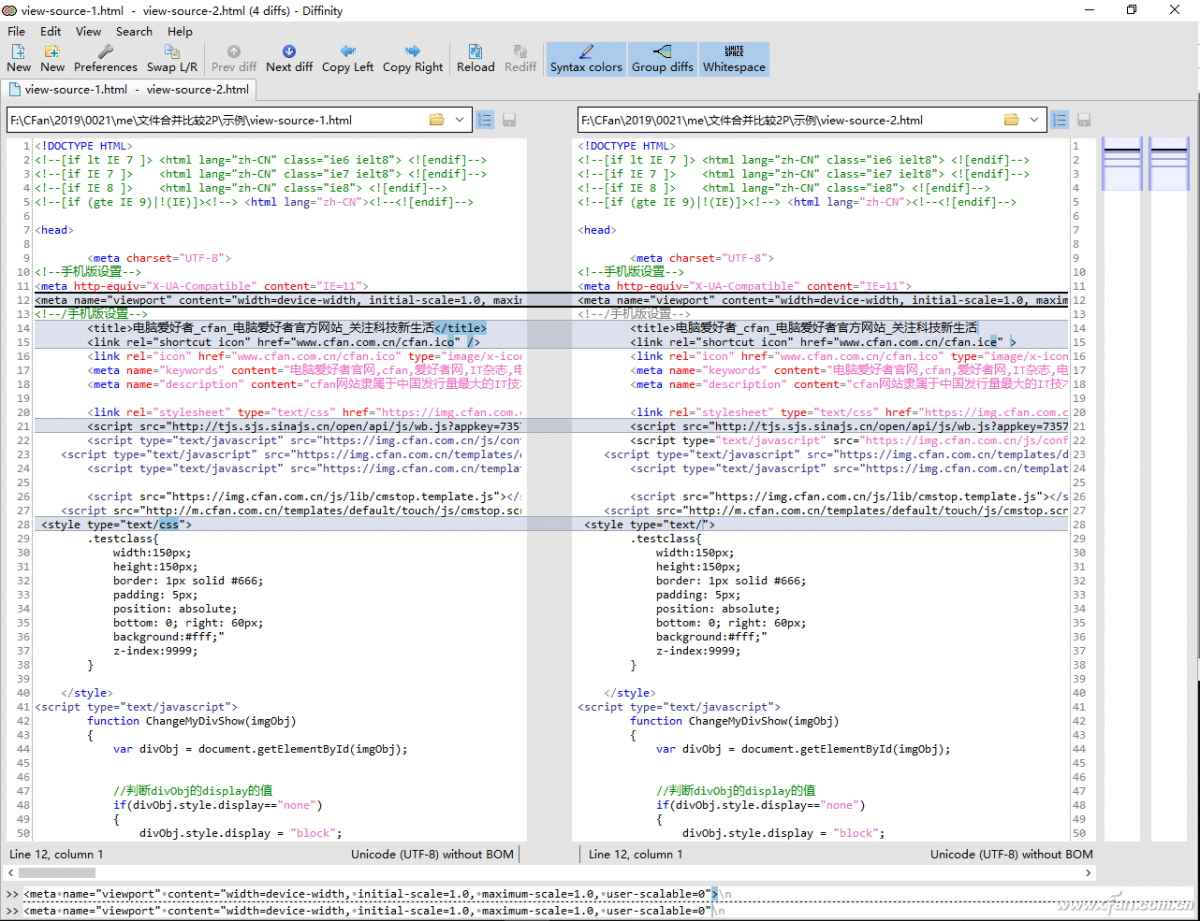Open the Help menu
Image resolution: width=1200 pixels, height=921 pixels.
click(x=180, y=31)
